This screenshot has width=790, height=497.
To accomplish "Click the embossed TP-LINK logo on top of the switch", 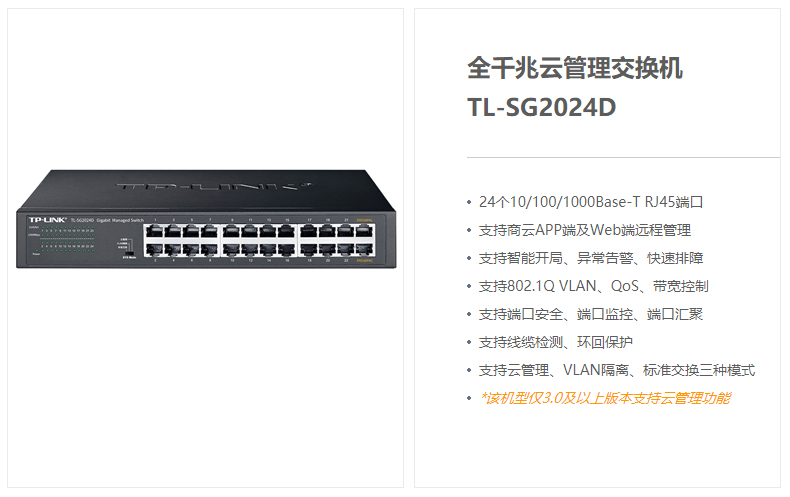I will [x=214, y=186].
